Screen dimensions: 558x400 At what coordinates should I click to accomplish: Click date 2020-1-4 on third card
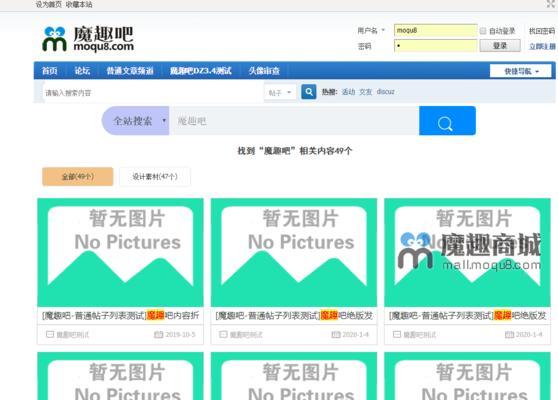click(530, 335)
